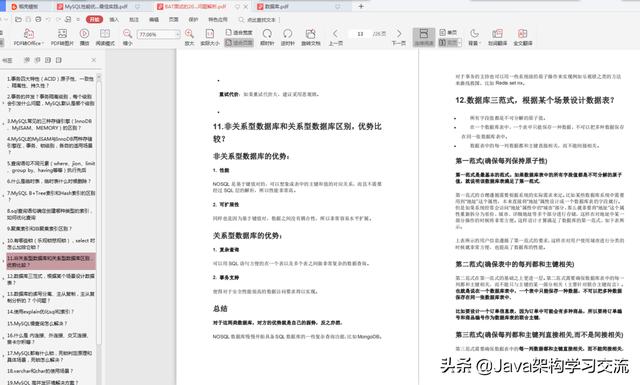Viewport: 640px width, 385px height.
Task: Click the search box in the ribbon
Action: click(x=258, y=20)
